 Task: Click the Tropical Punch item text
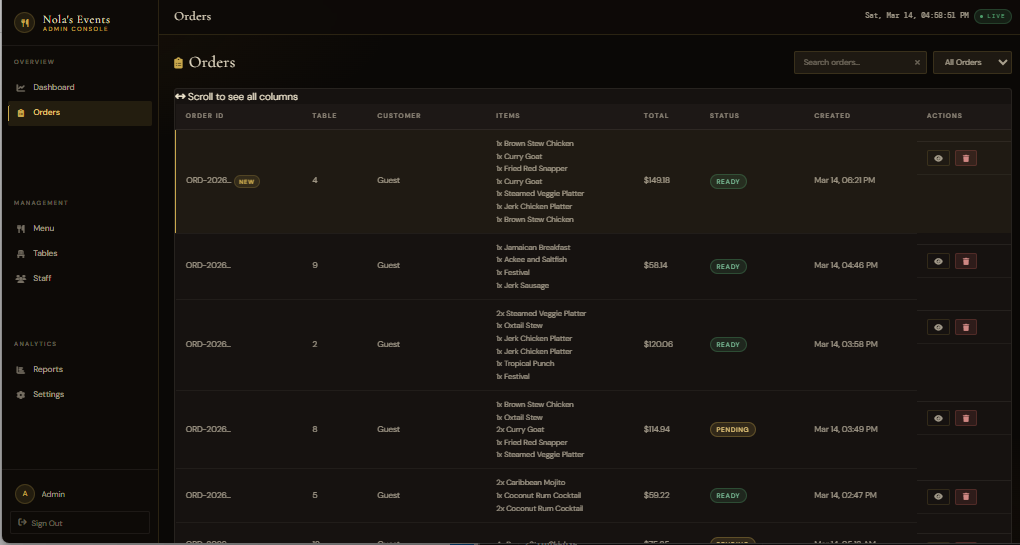click(525, 364)
